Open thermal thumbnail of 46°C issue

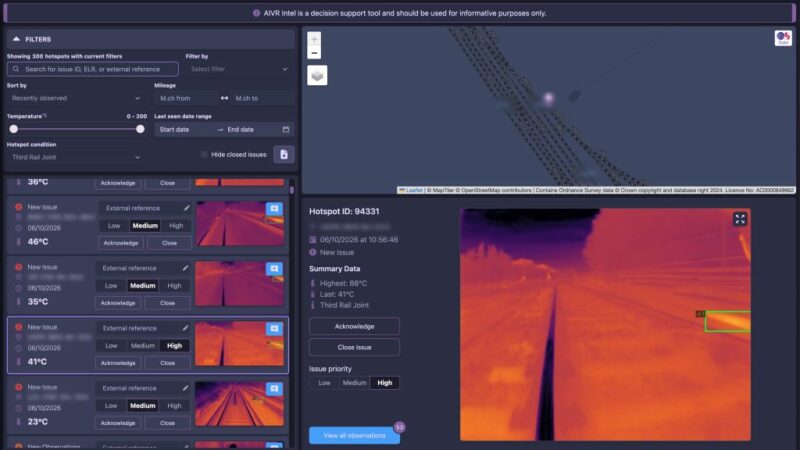(x=240, y=223)
